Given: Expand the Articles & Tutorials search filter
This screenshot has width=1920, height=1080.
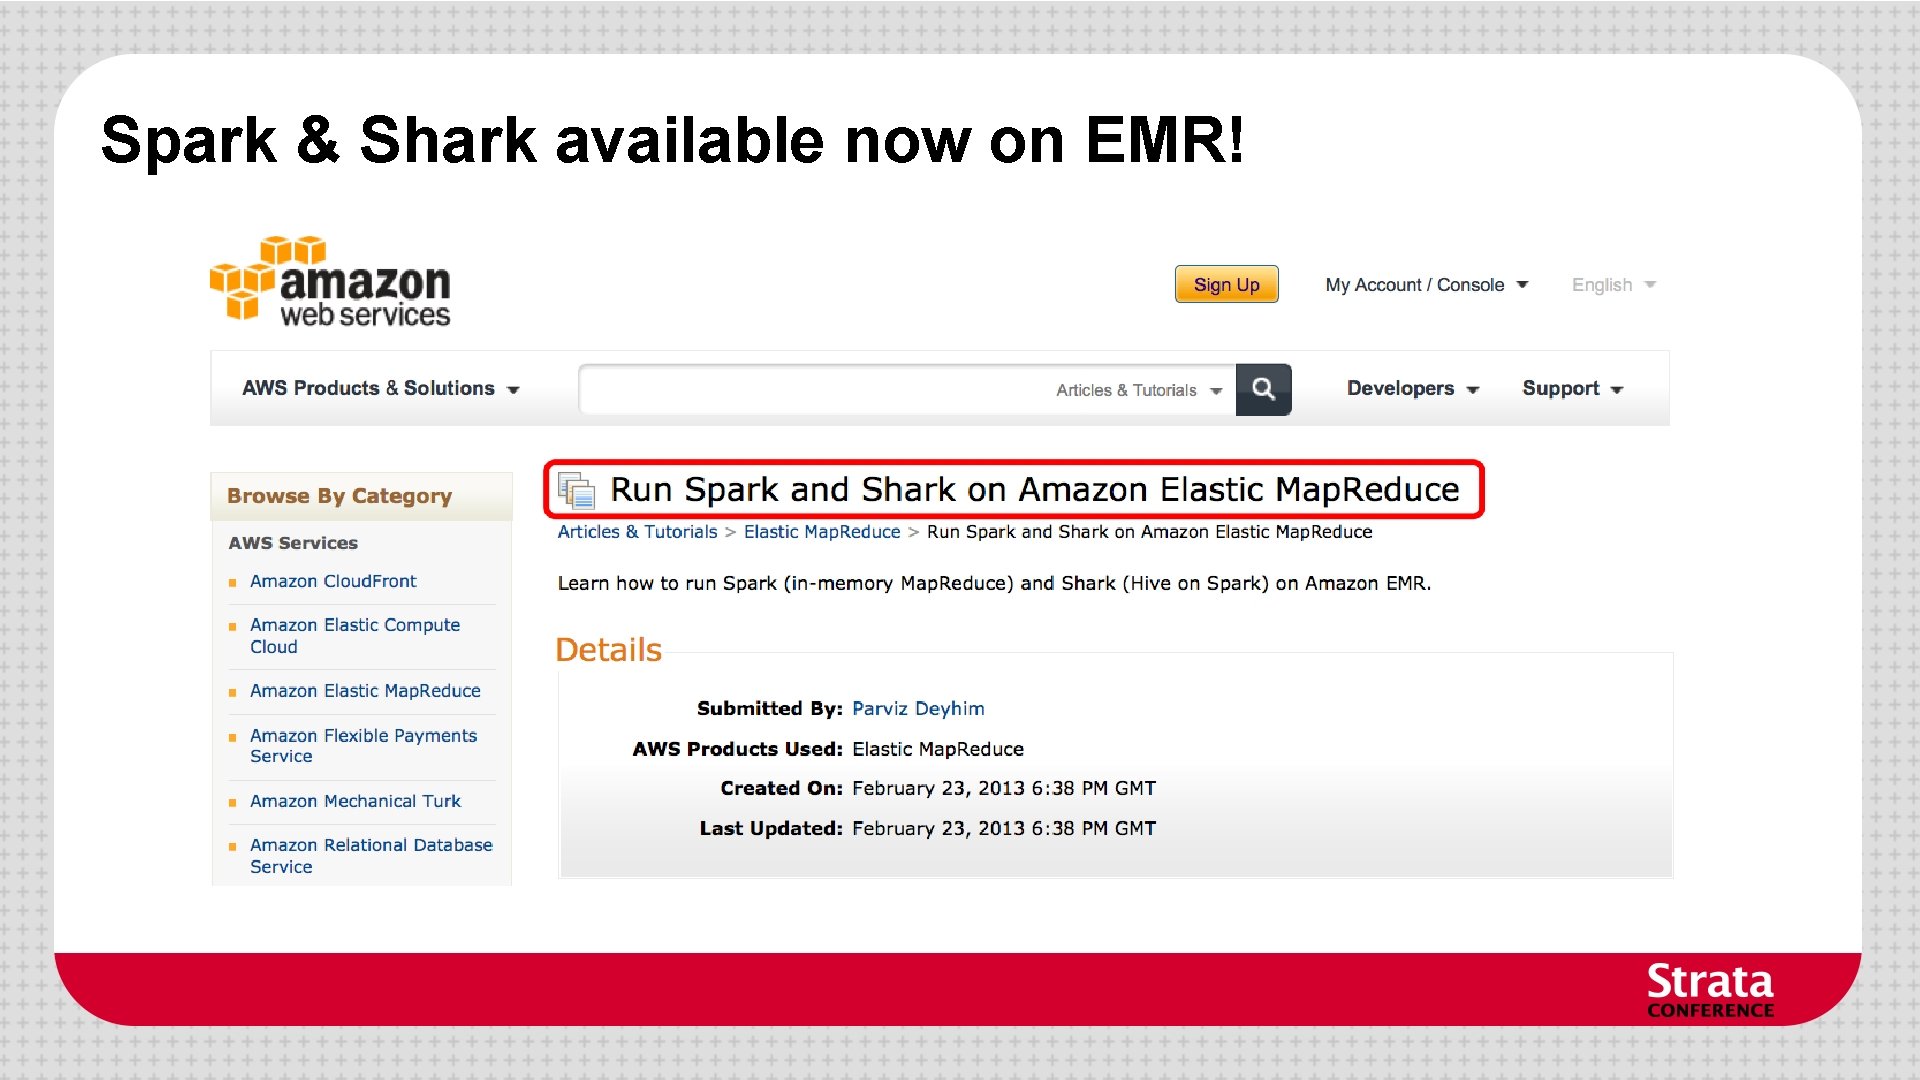Looking at the screenshot, I should coord(1136,390).
